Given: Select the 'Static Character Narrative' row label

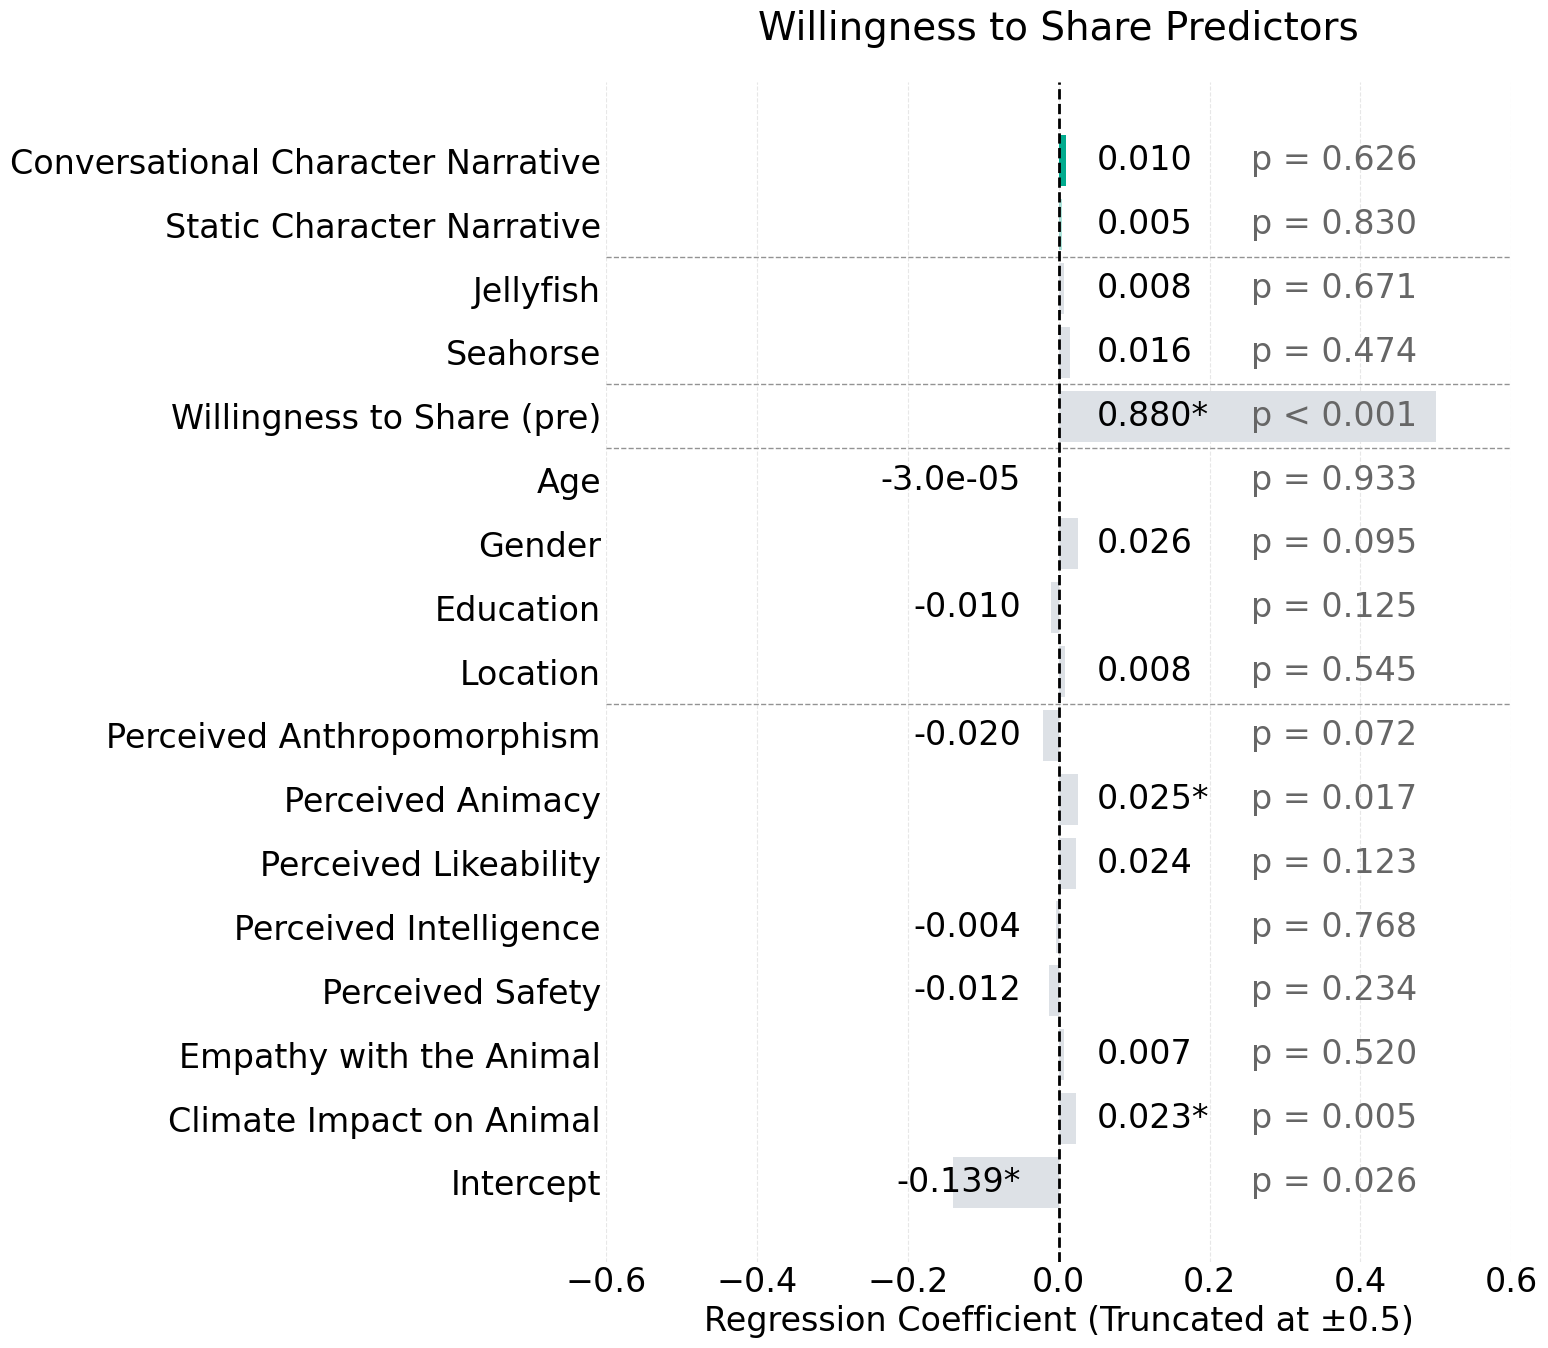Looking at the screenshot, I should click(383, 226).
